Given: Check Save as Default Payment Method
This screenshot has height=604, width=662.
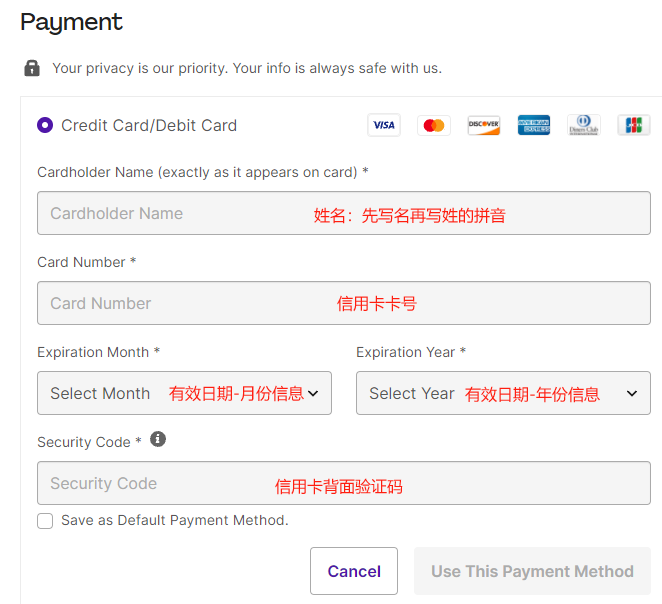Looking at the screenshot, I should 45,520.
